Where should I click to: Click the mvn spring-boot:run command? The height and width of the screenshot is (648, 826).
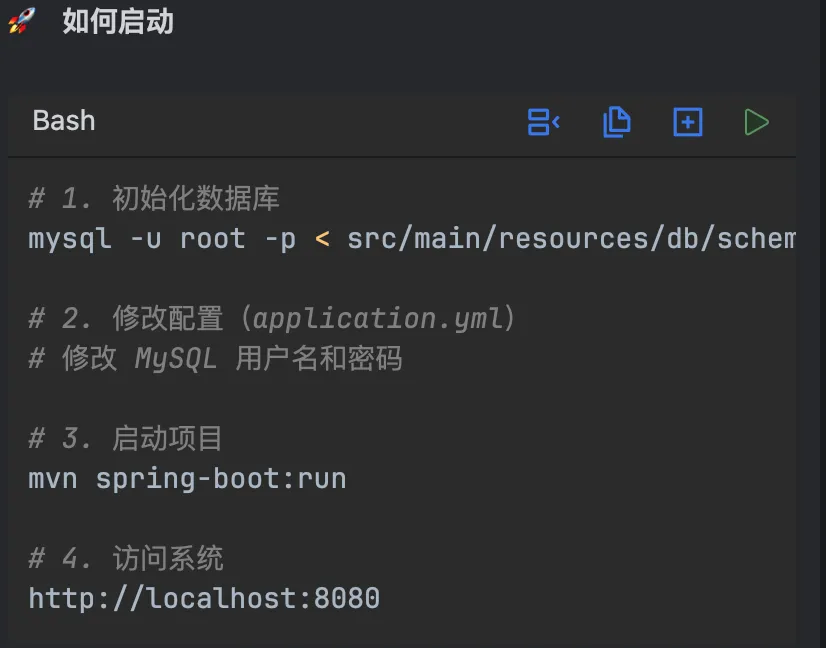[187, 479]
